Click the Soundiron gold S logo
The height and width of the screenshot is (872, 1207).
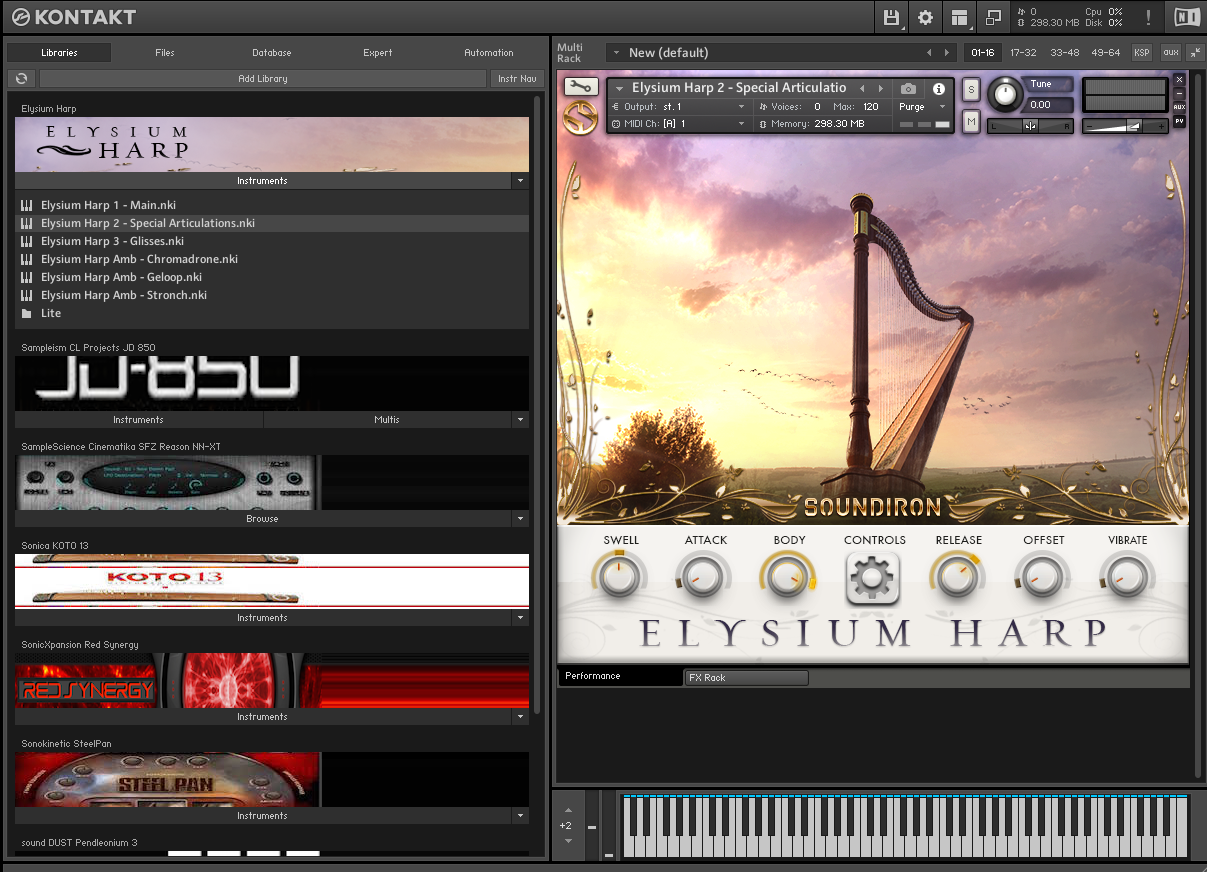click(581, 115)
